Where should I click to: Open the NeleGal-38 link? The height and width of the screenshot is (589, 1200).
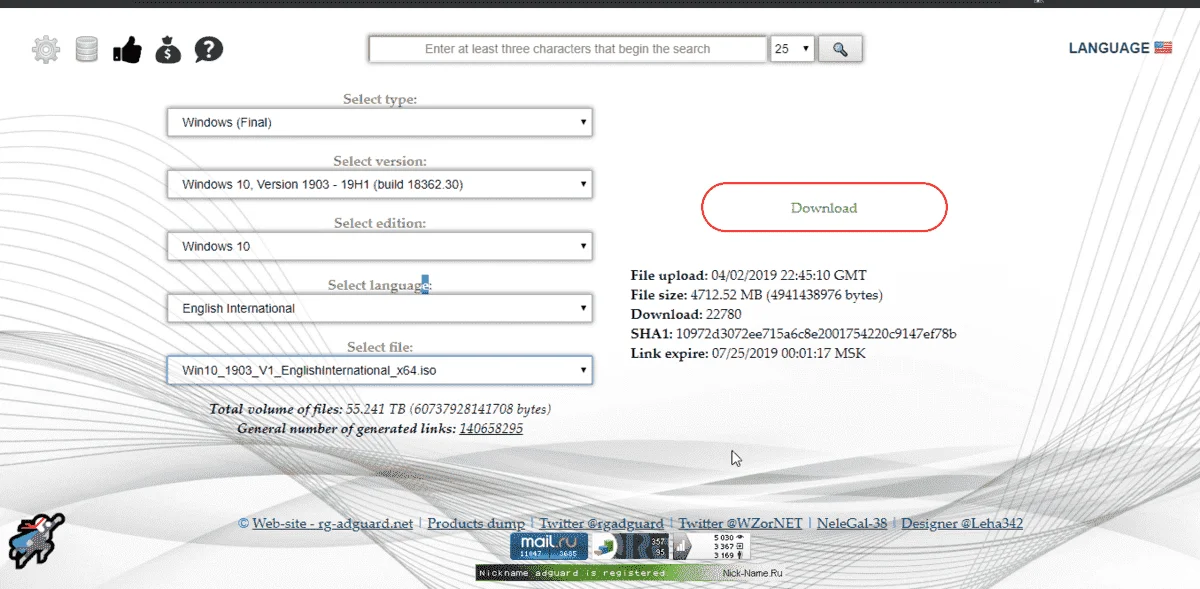tap(851, 523)
